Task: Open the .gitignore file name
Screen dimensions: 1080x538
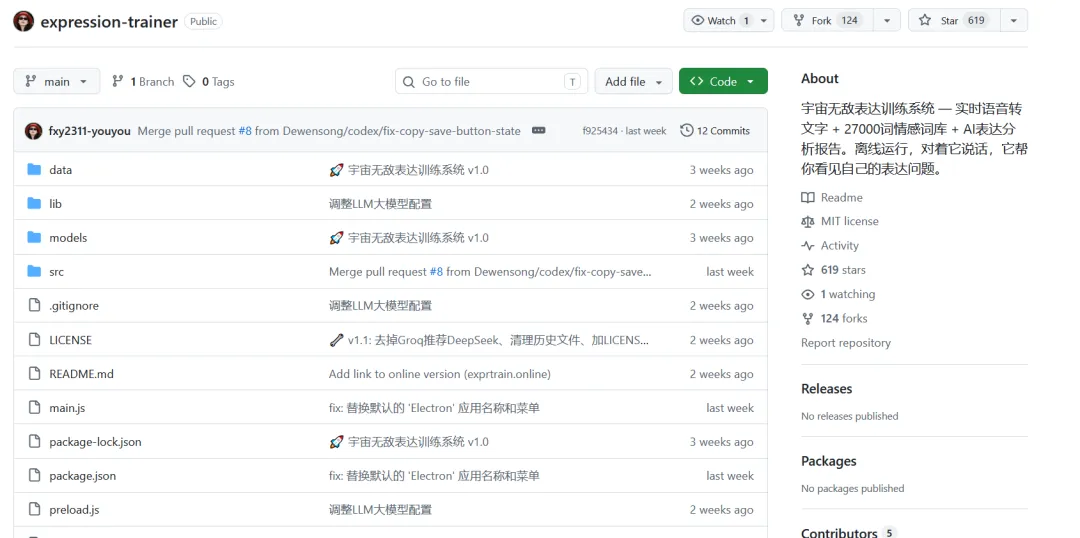Action: point(74,306)
